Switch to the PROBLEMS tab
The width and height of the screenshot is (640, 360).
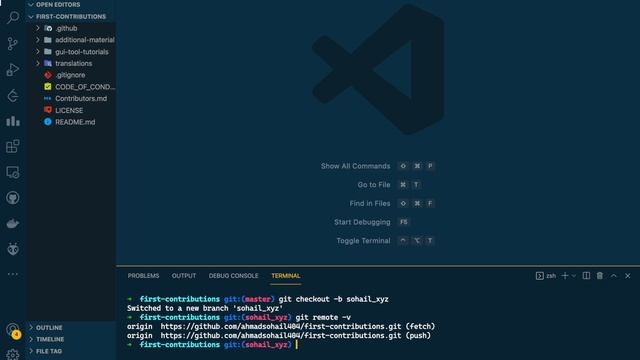(143, 276)
